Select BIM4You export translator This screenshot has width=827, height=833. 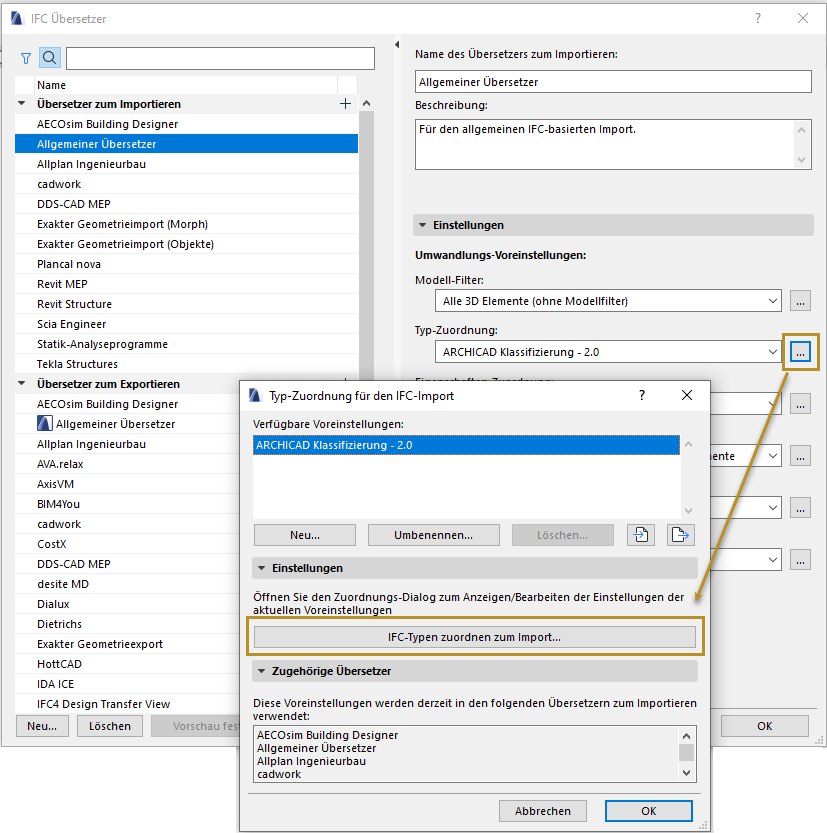point(127,504)
